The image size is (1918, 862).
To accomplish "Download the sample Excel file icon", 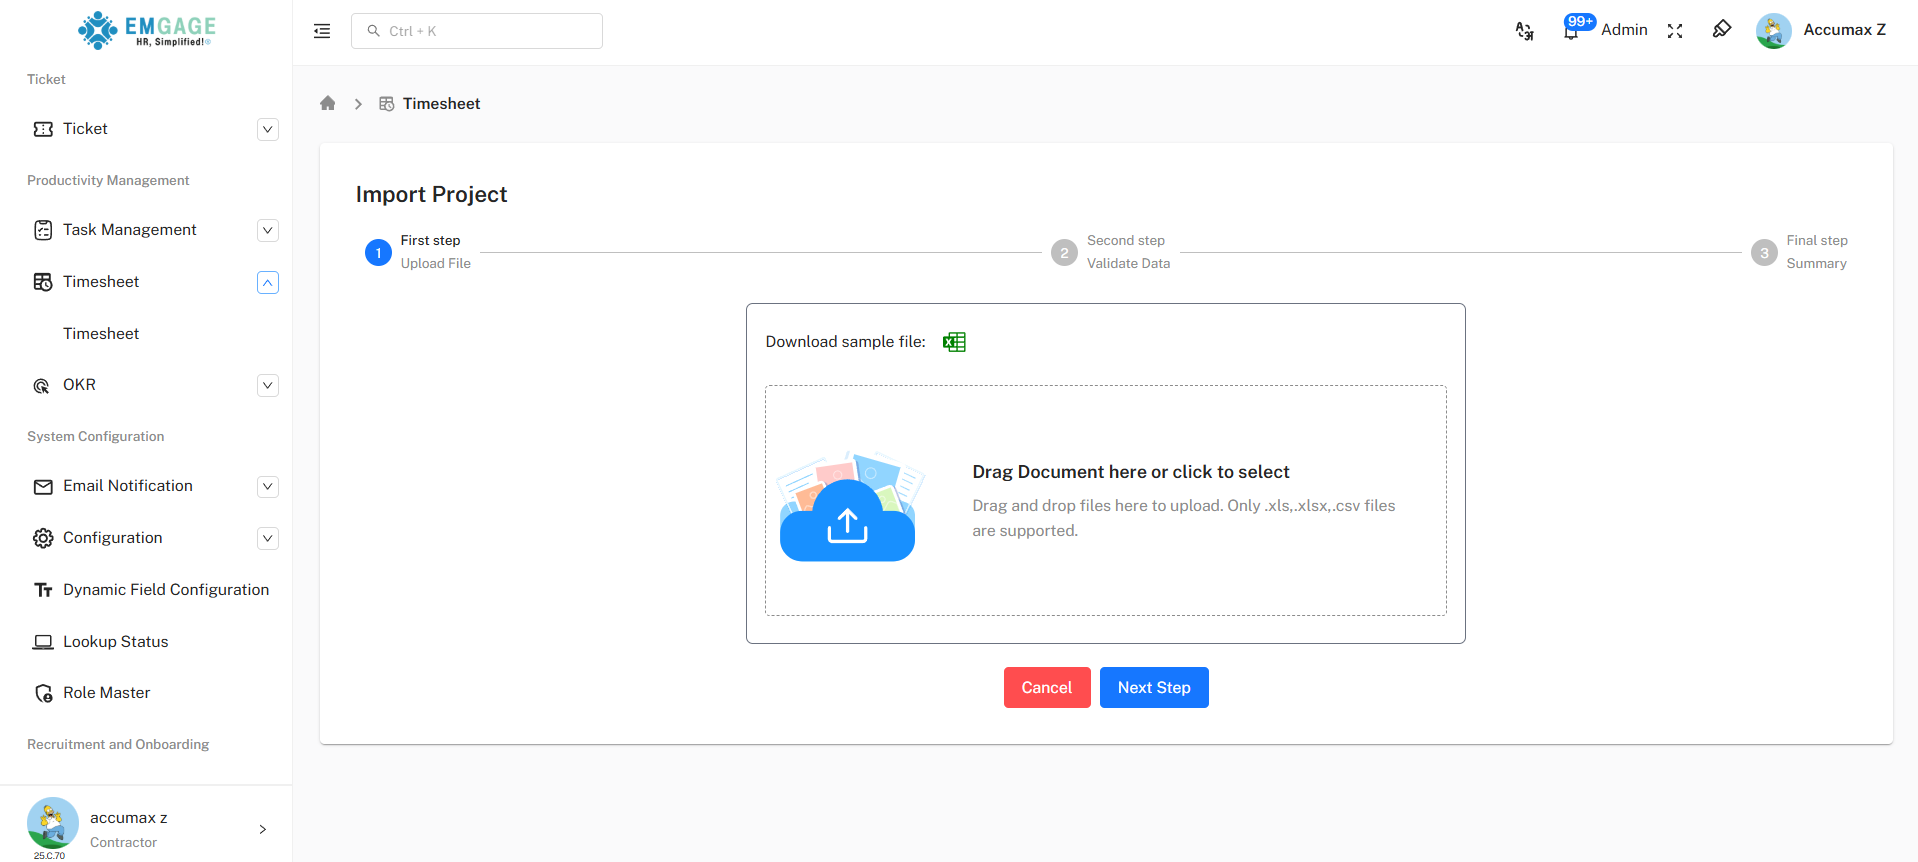I will pos(954,342).
